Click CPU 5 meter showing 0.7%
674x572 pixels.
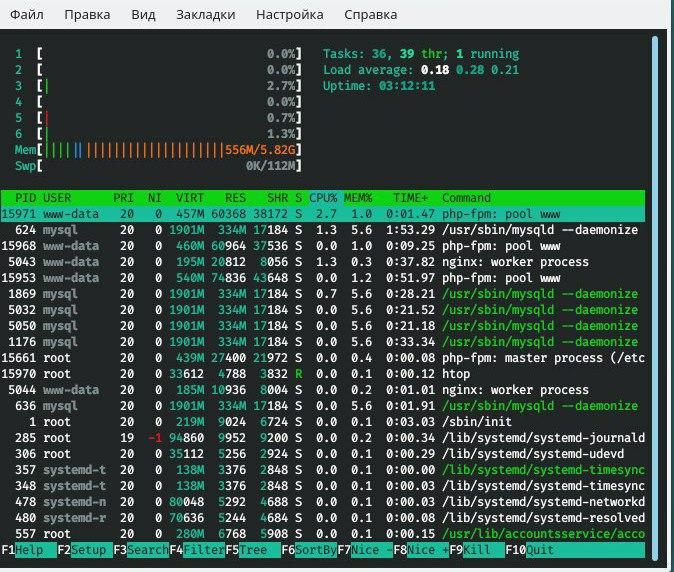click(158, 118)
